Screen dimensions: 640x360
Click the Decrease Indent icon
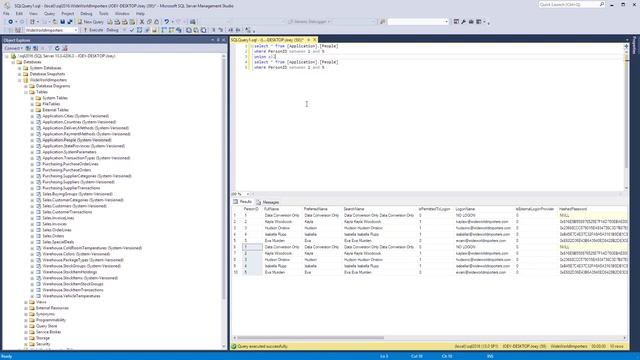[x=231, y=30]
